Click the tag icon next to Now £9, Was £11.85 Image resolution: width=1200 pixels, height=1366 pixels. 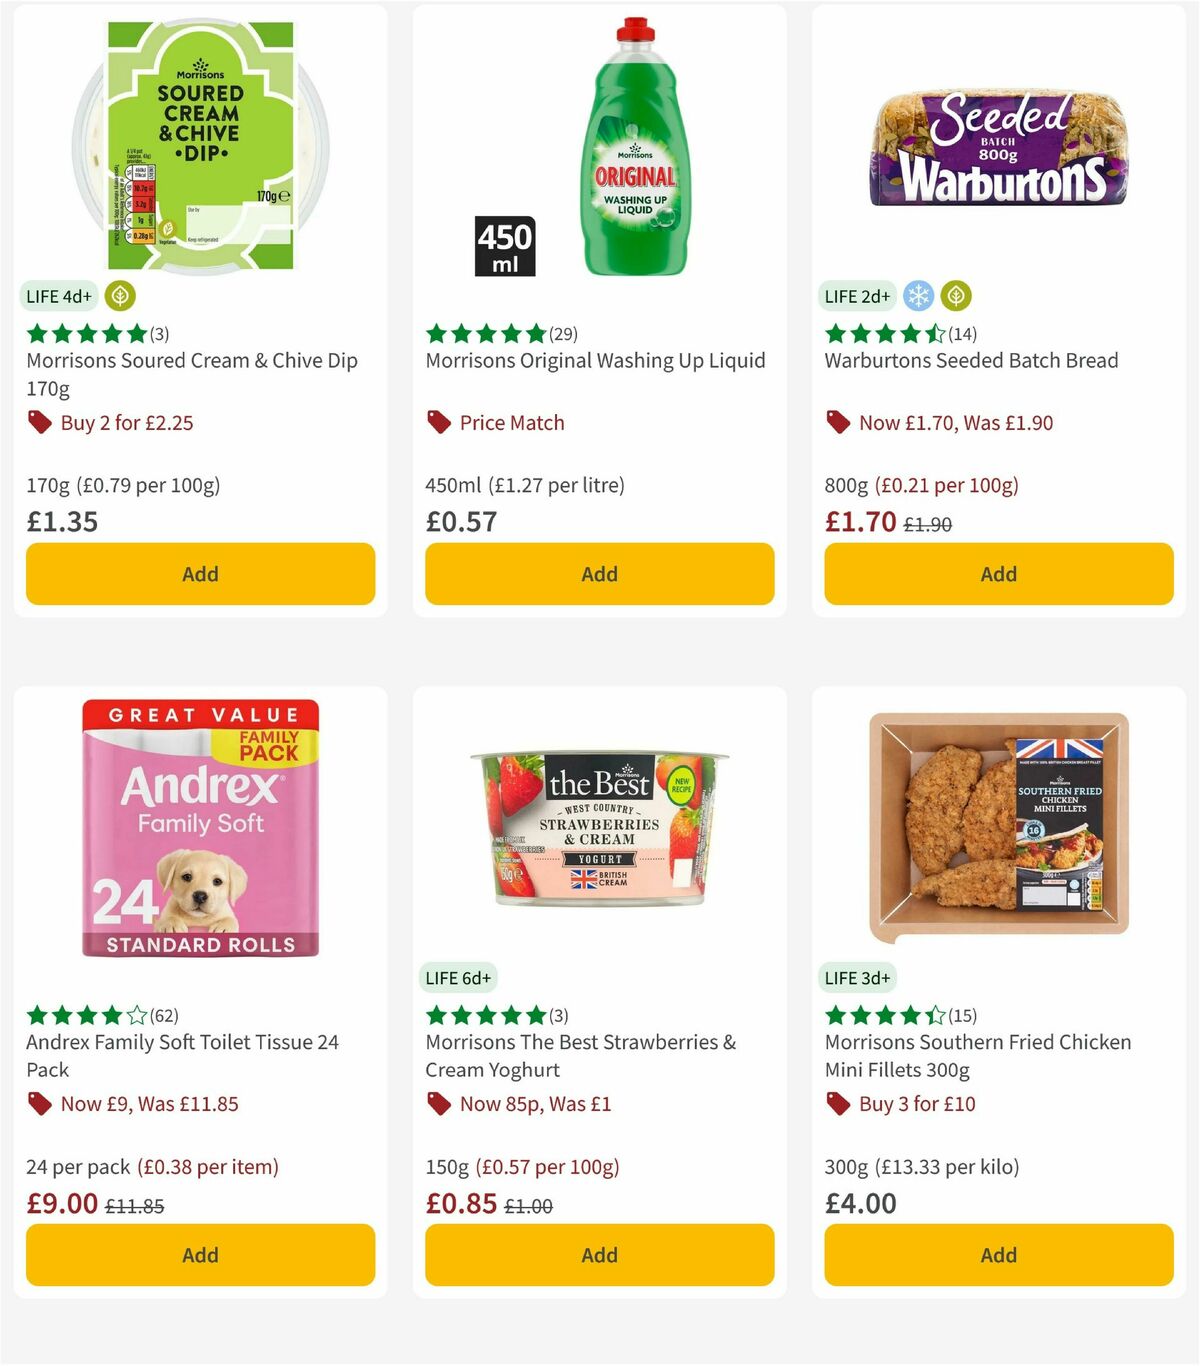[x=40, y=1103]
